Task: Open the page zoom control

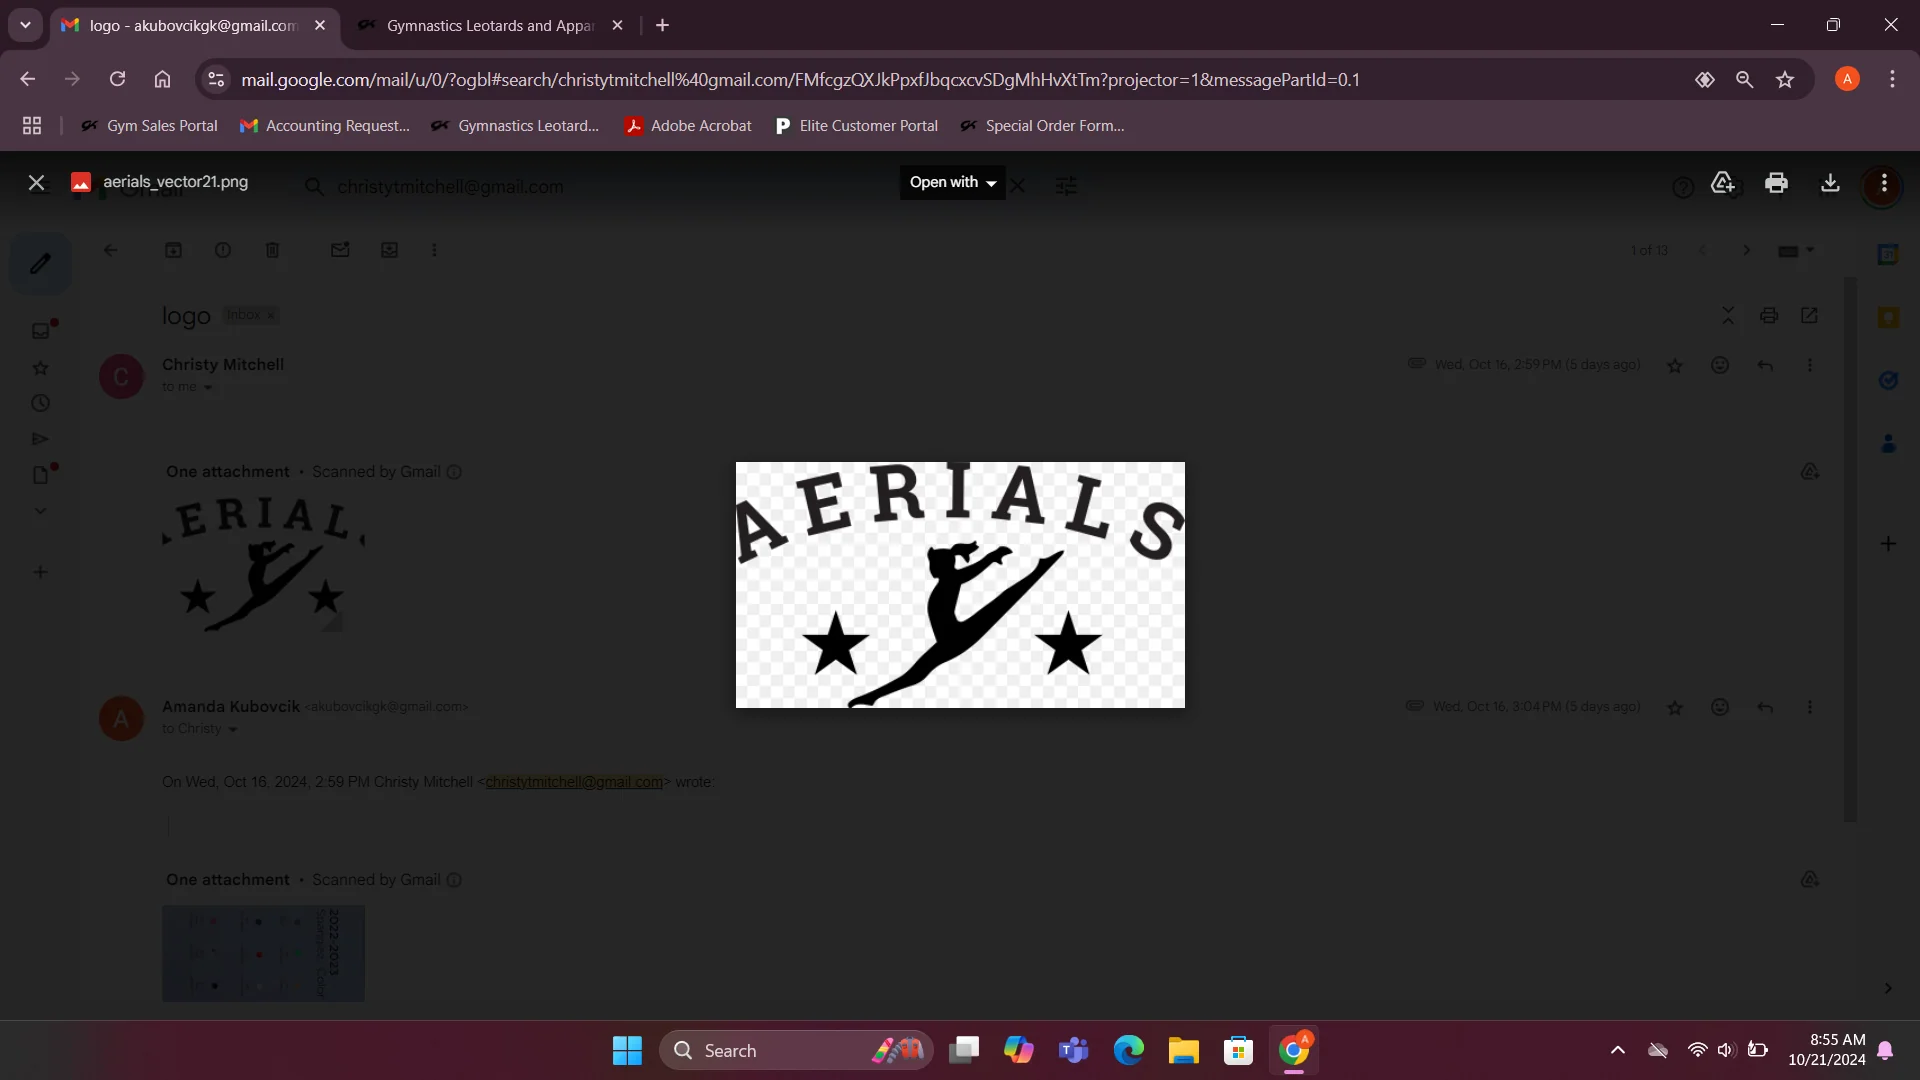Action: 1745,79
